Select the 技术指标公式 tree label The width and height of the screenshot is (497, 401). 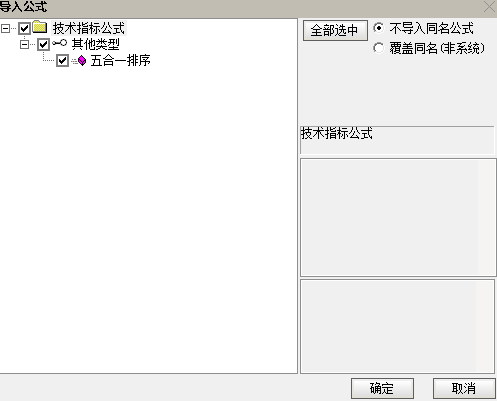pos(89,28)
